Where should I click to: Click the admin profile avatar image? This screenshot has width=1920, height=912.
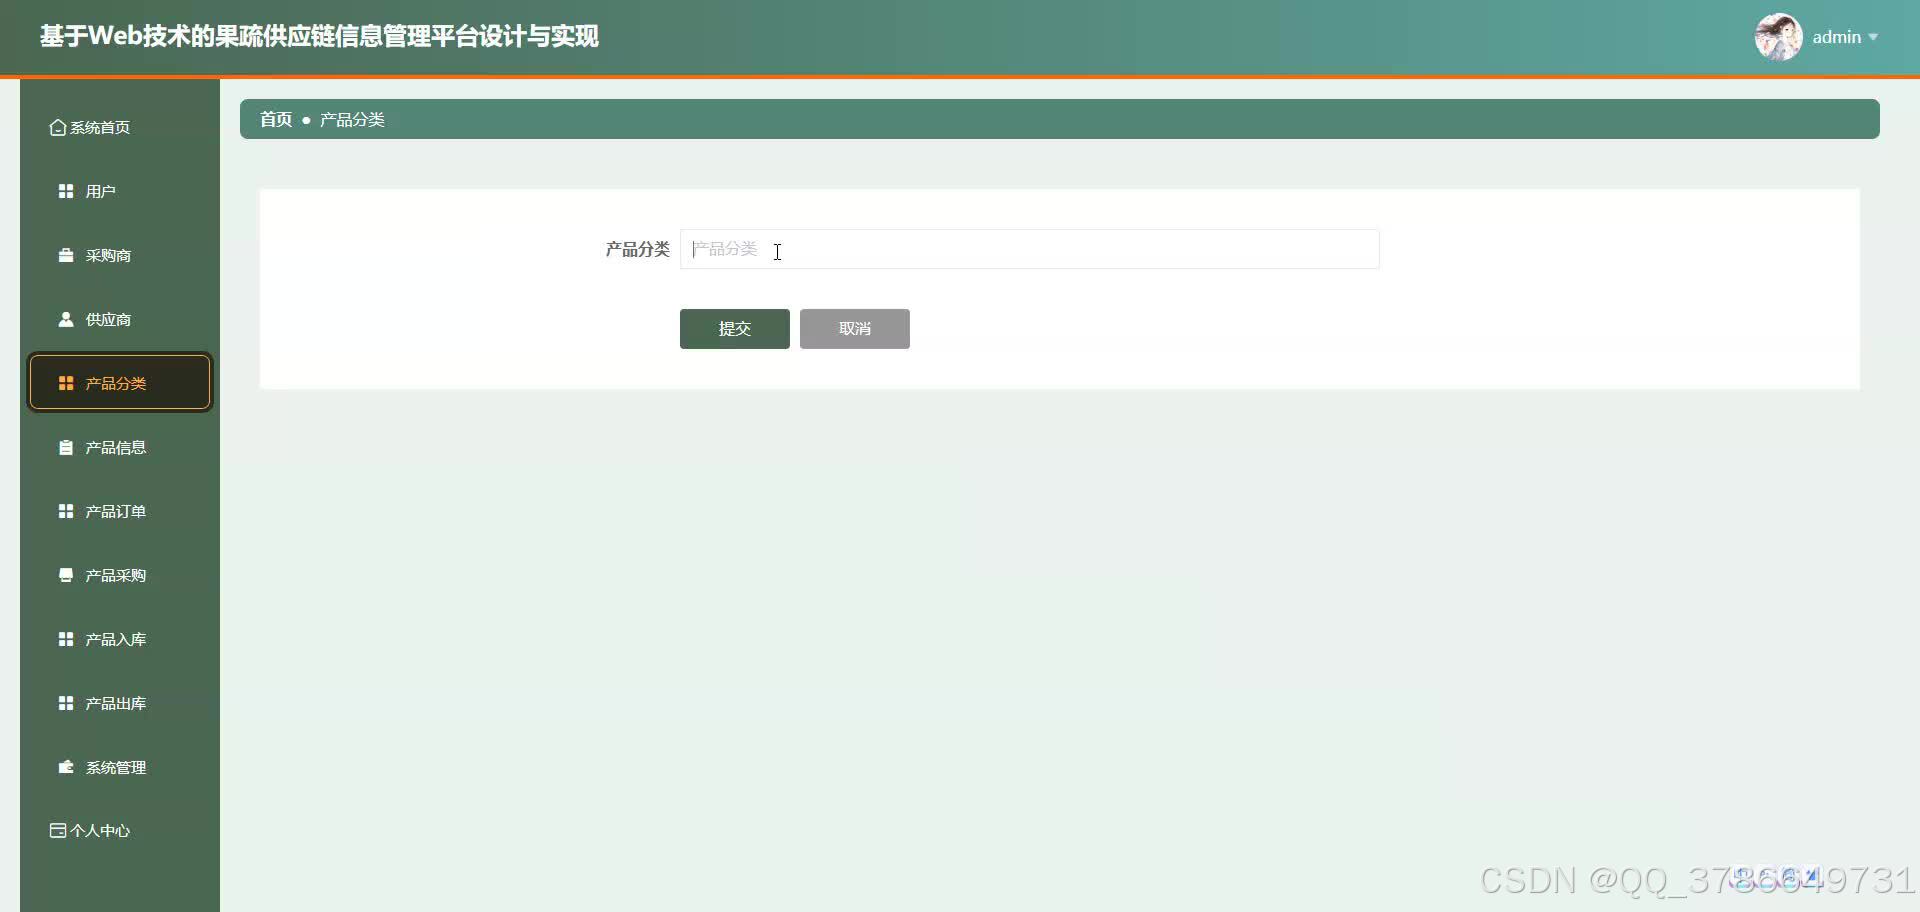(1777, 37)
